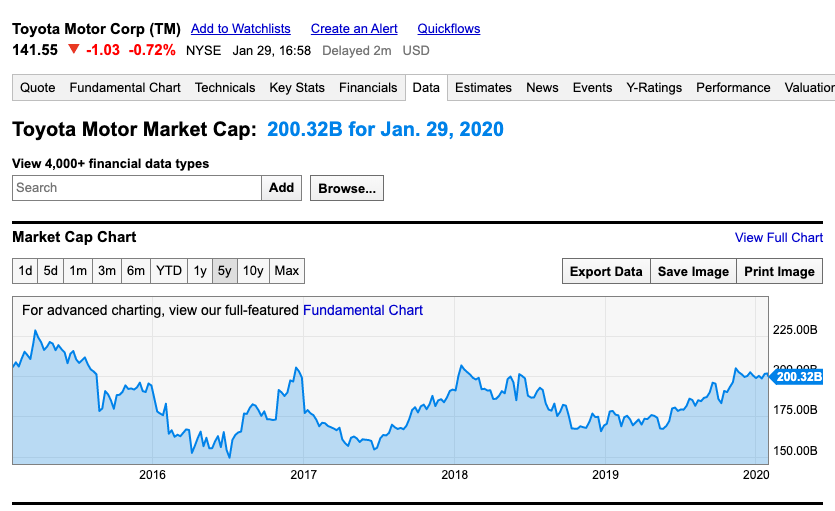
Task: Open Add to Watchlists
Action: click(241, 29)
